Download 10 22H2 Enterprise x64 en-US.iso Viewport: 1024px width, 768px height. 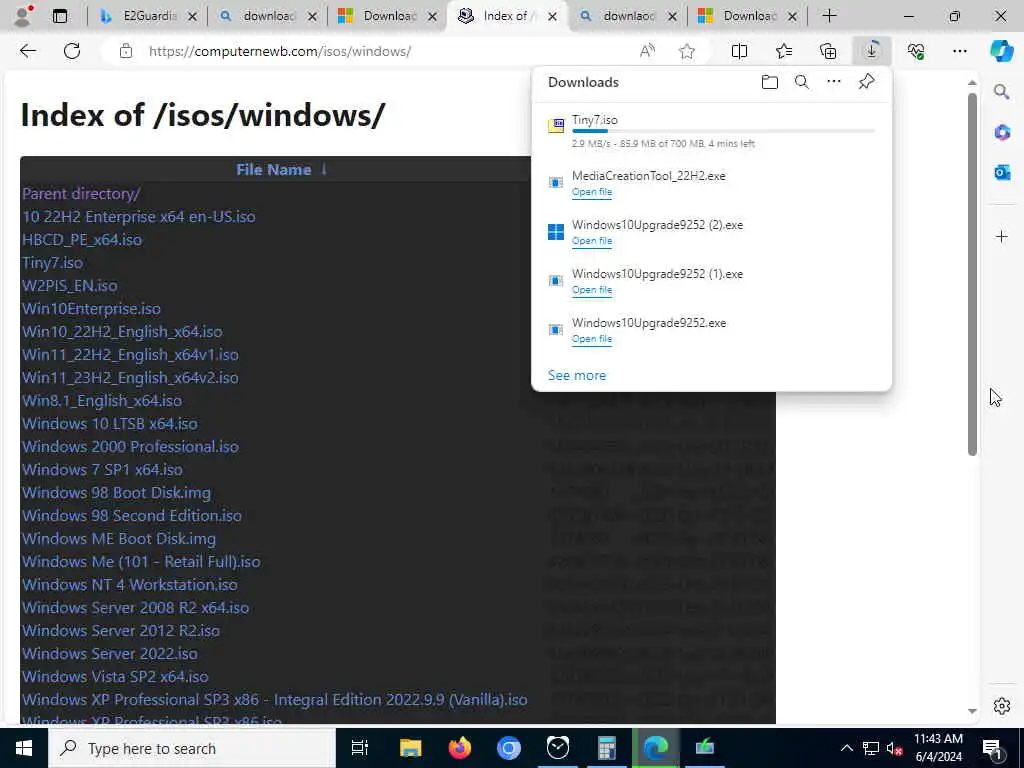coord(138,217)
